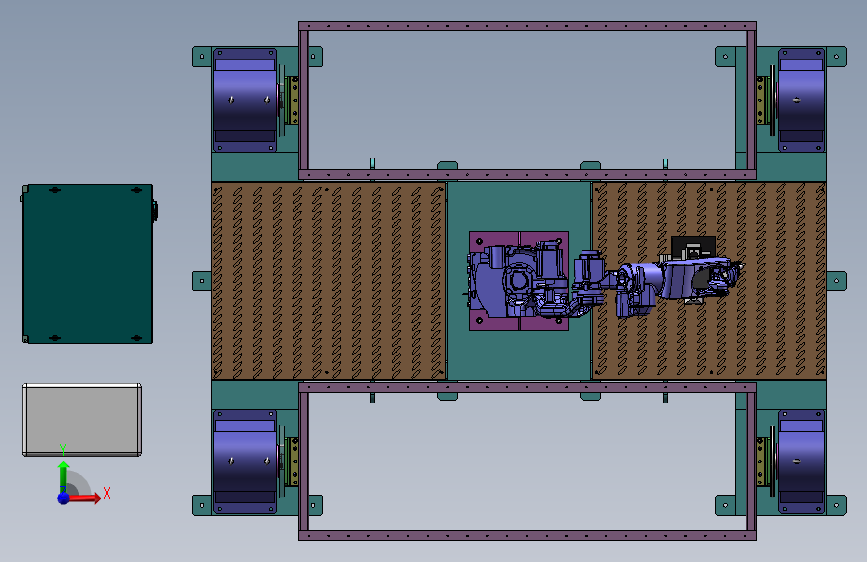The width and height of the screenshot is (867, 562).
Task: Select the dark green control cabinet
Action: pos(87,264)
